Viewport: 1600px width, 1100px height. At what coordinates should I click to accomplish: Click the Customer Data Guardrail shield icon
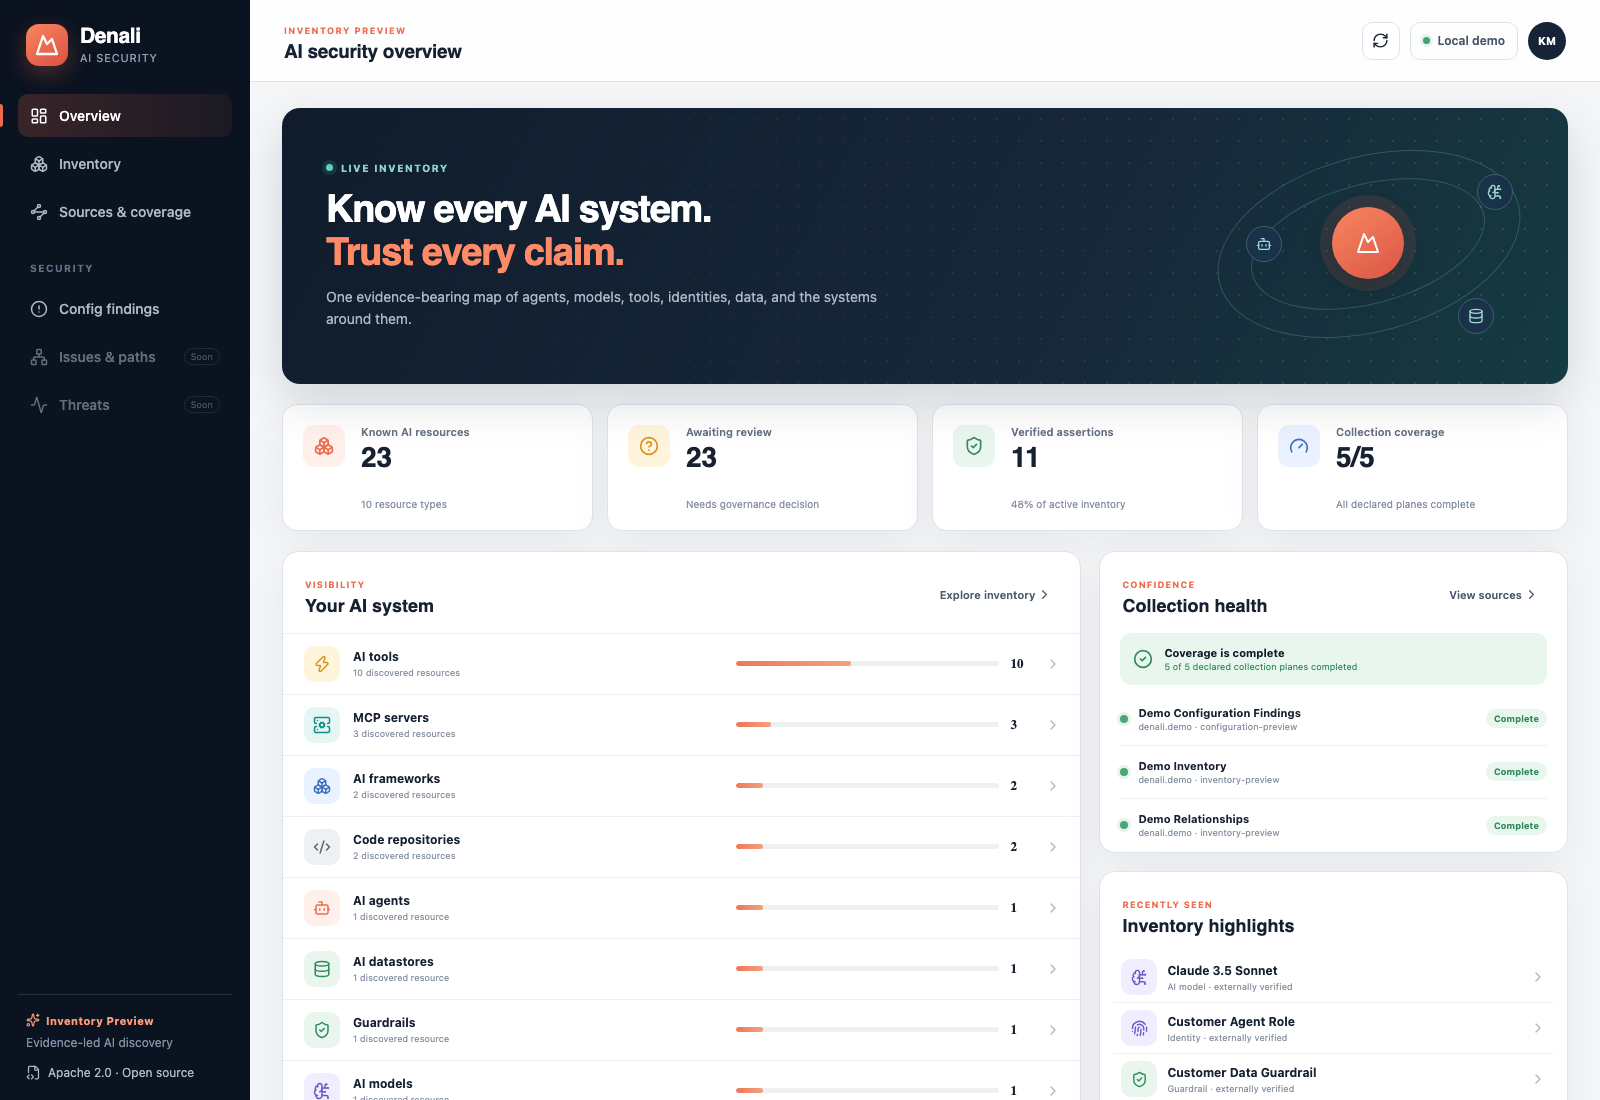[1139, 1079]
